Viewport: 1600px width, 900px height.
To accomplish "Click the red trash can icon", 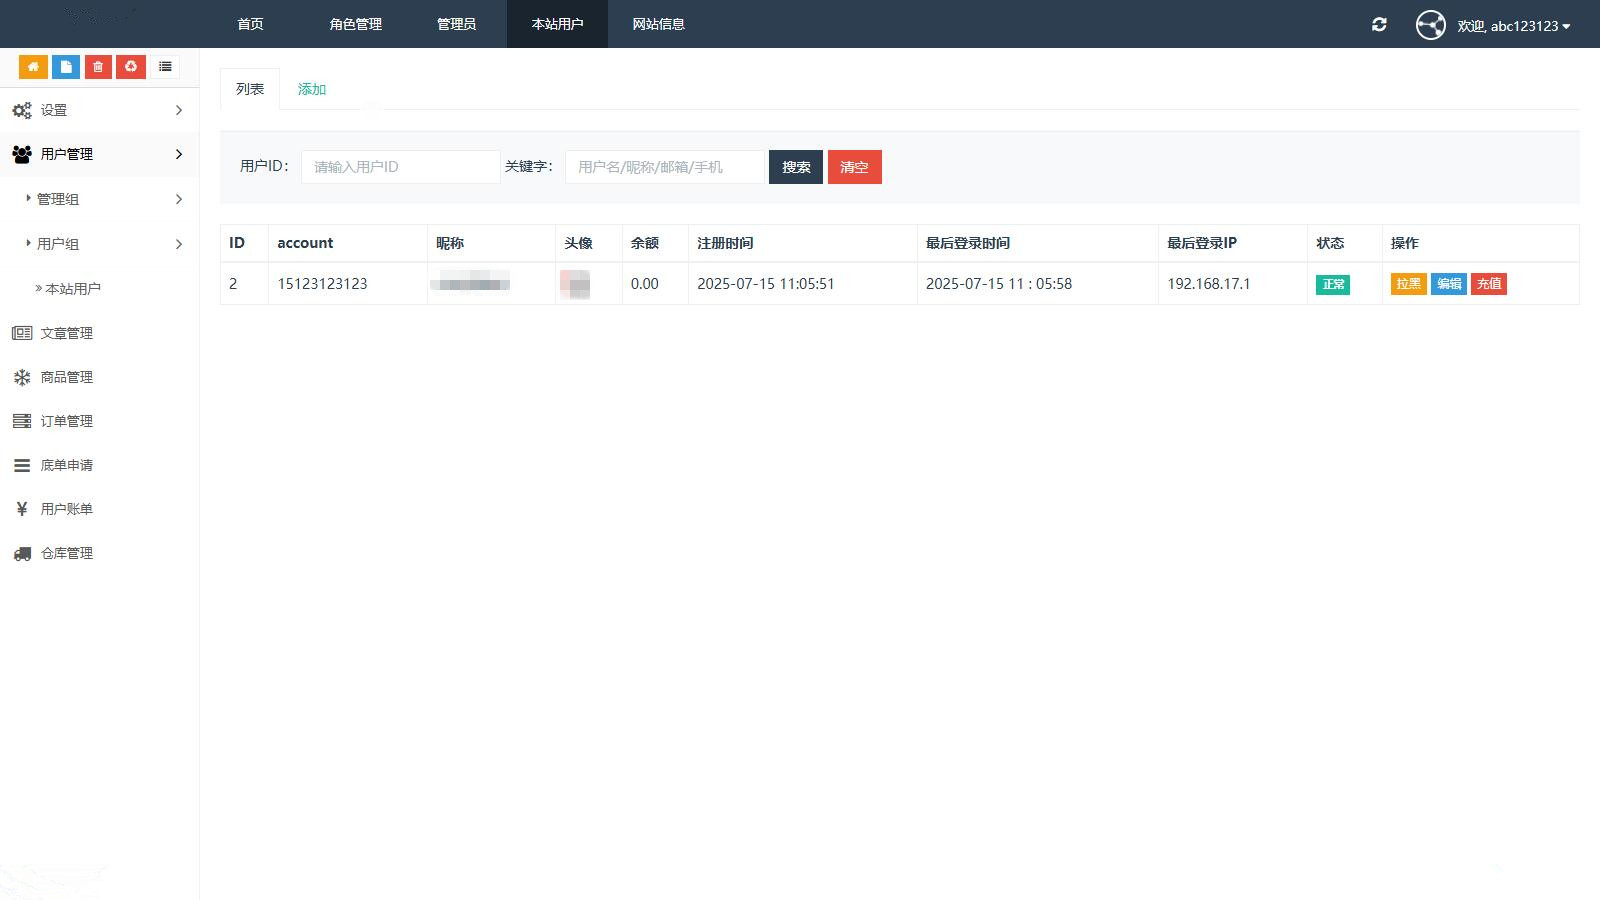I will 98,67.
